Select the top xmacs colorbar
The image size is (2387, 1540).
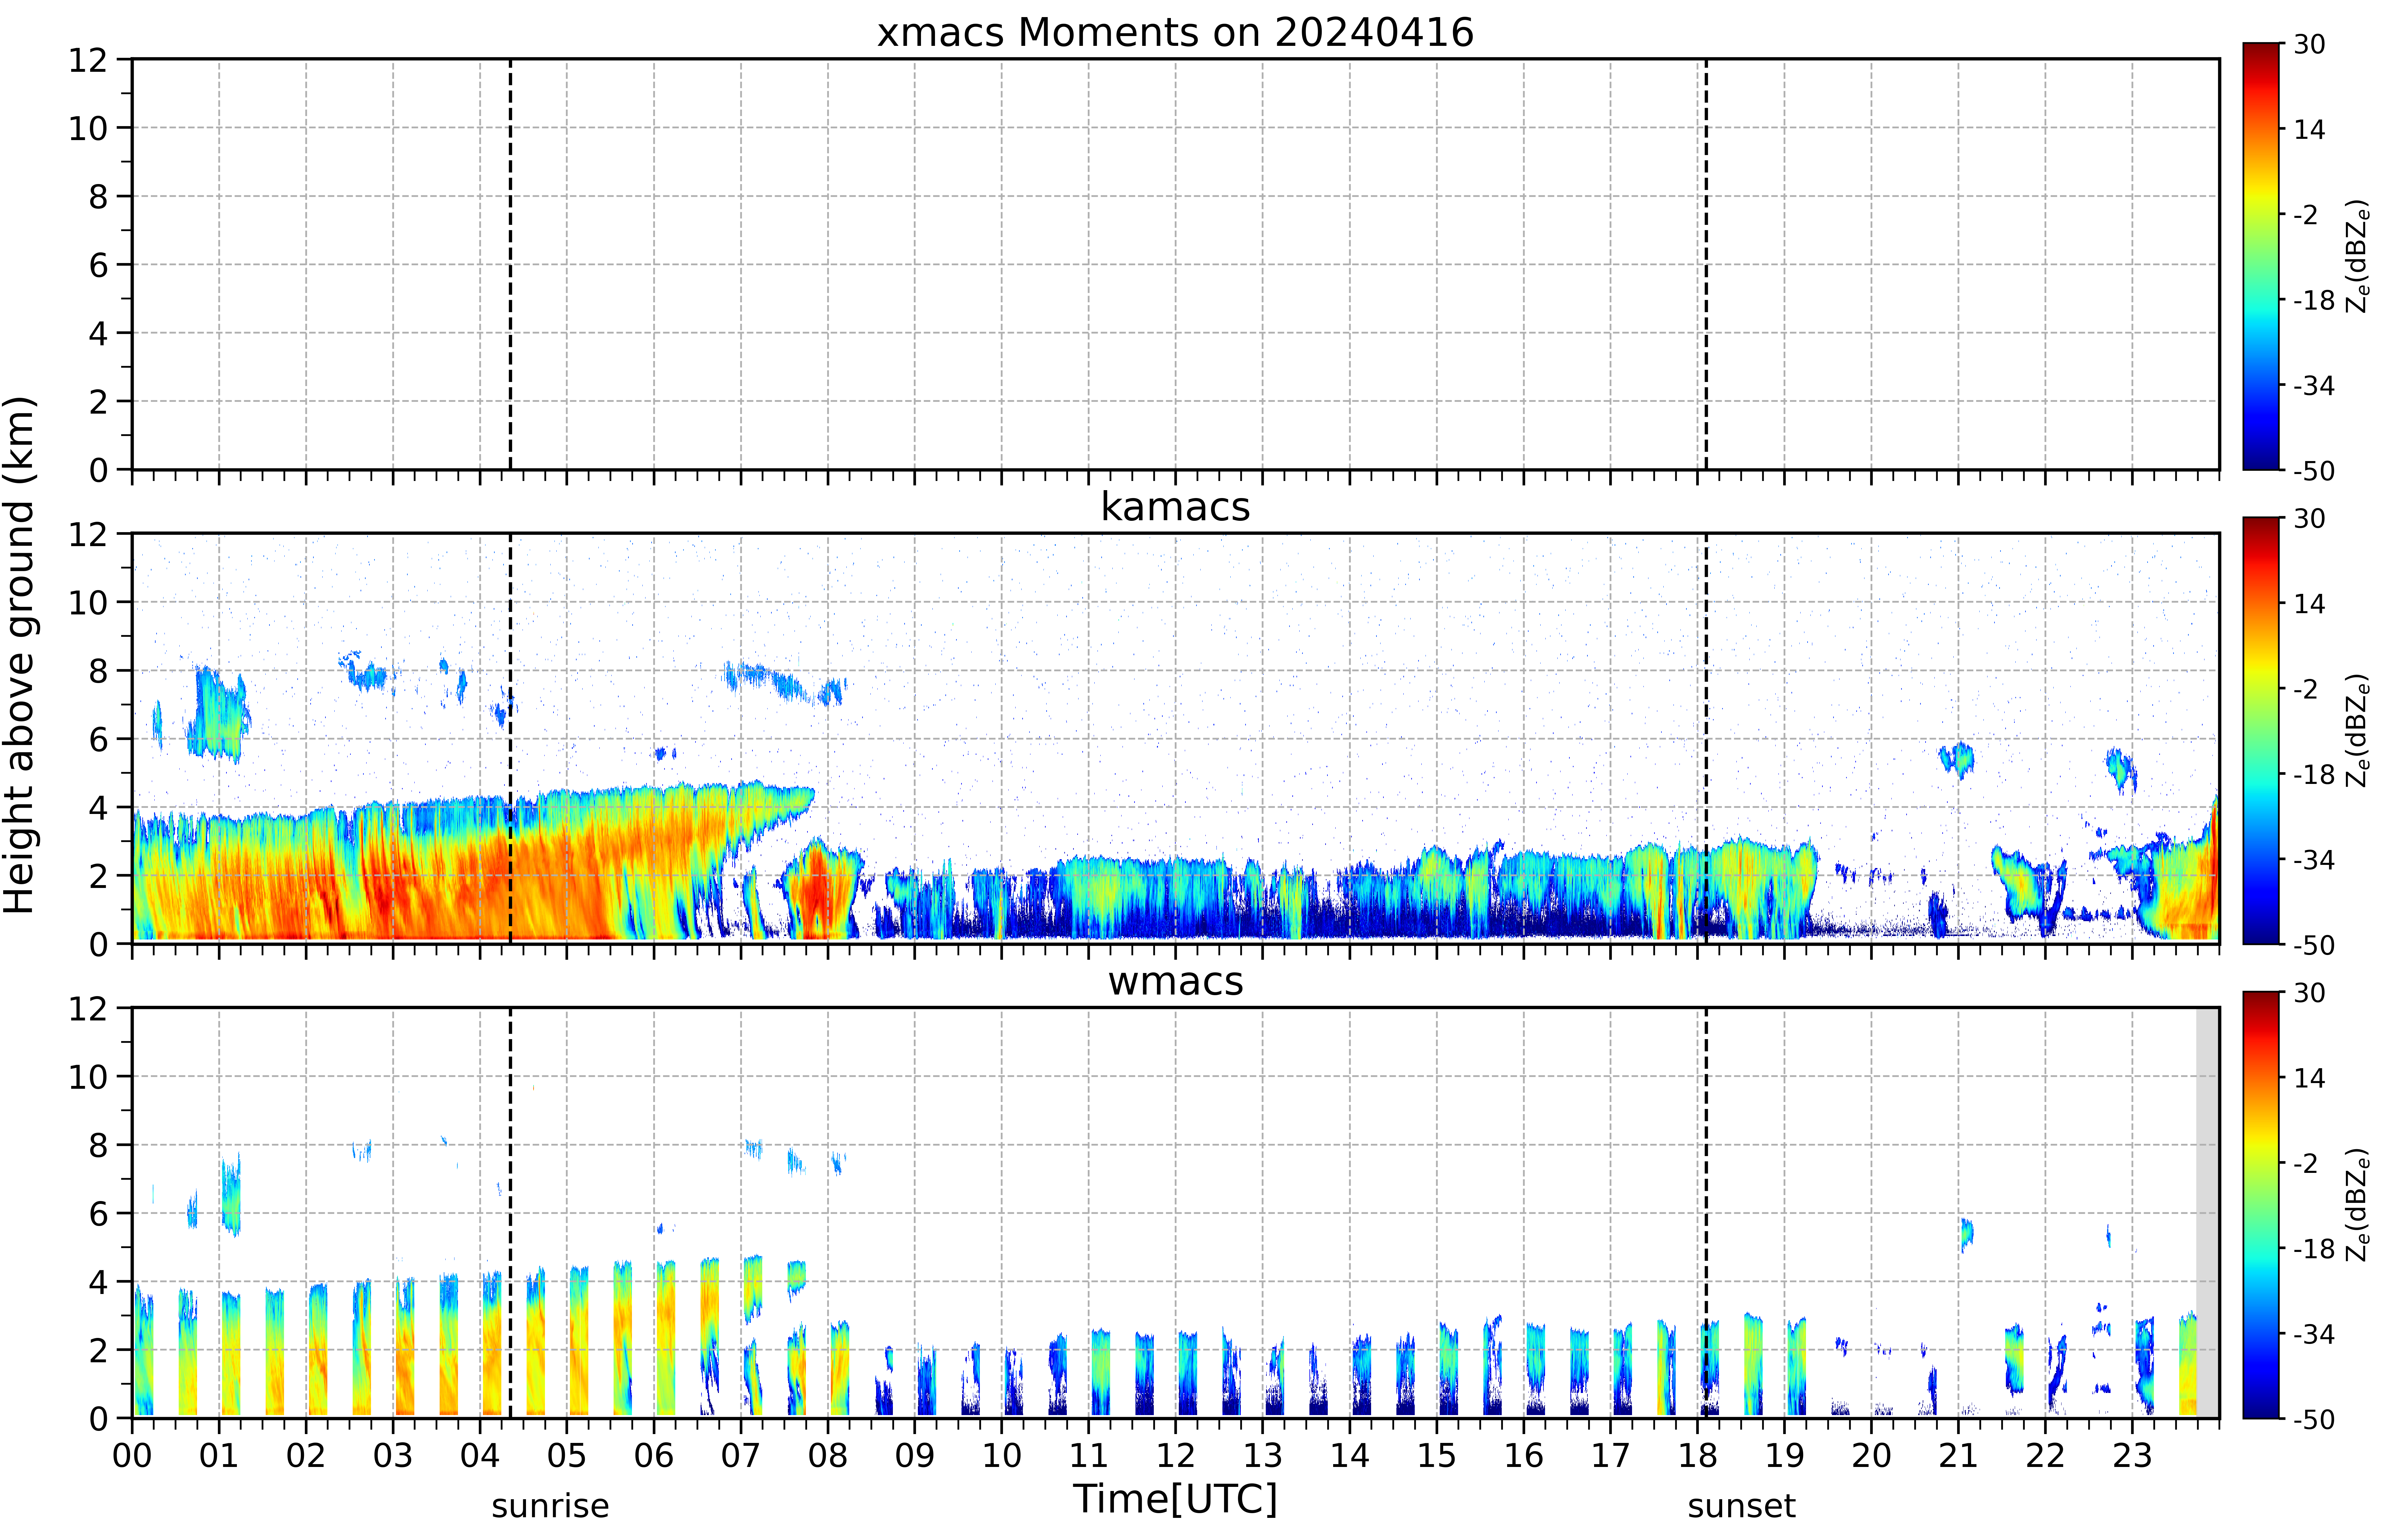[x=2260, y=256]
